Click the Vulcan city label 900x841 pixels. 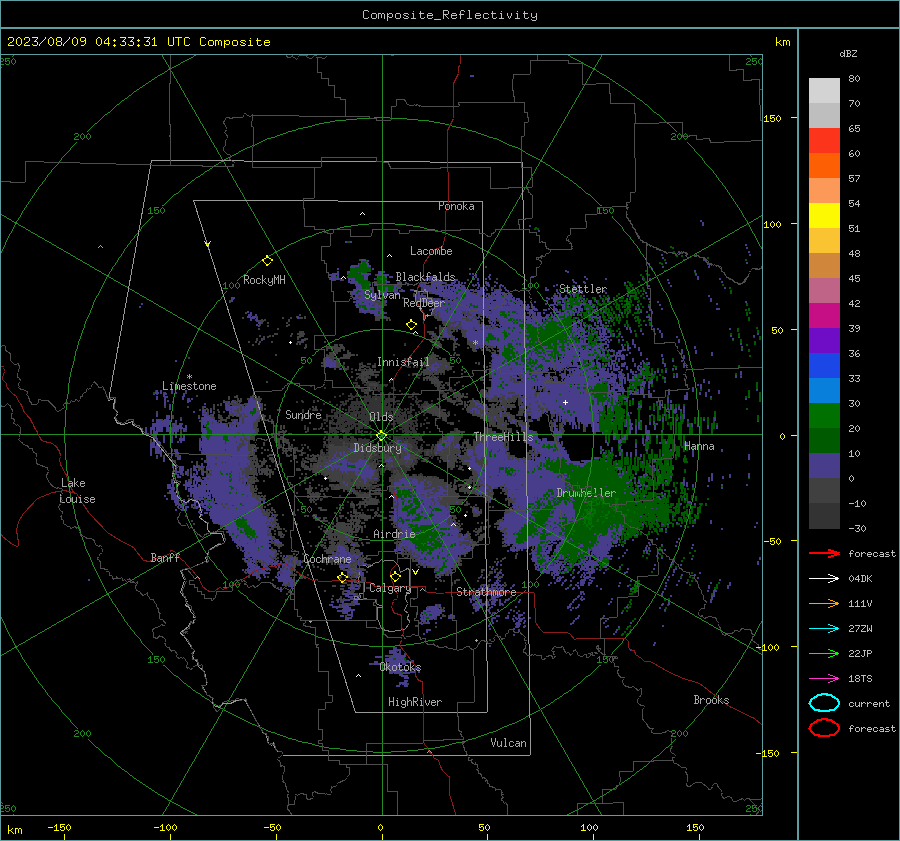tap(508, 743)
